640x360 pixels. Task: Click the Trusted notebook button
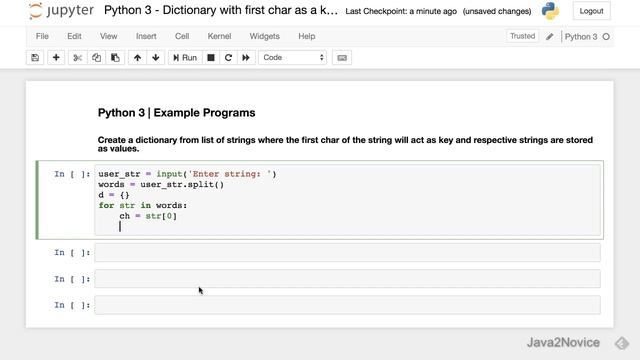tap(522, 36)
